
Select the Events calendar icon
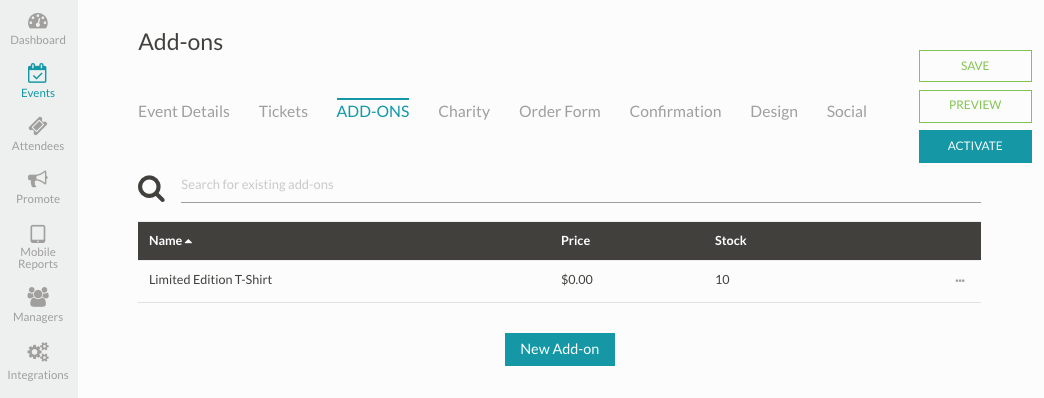[37, 73]
